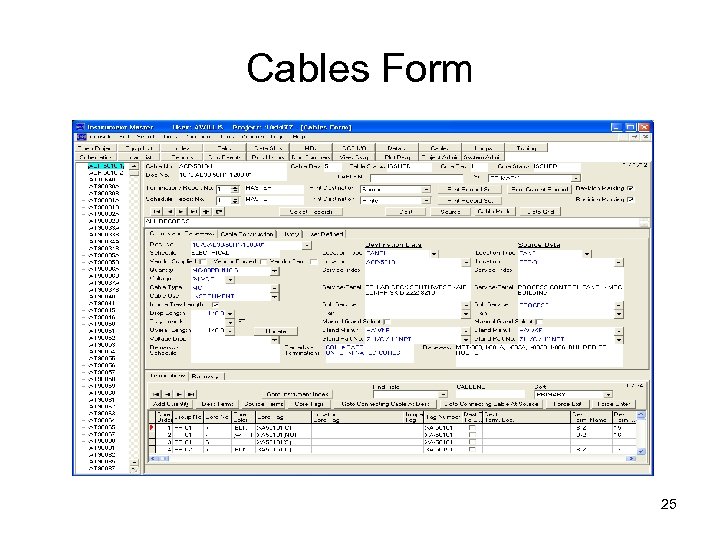Go to last cable record
The height and width of the screenshot is (540, 720).
coord(194,212)
